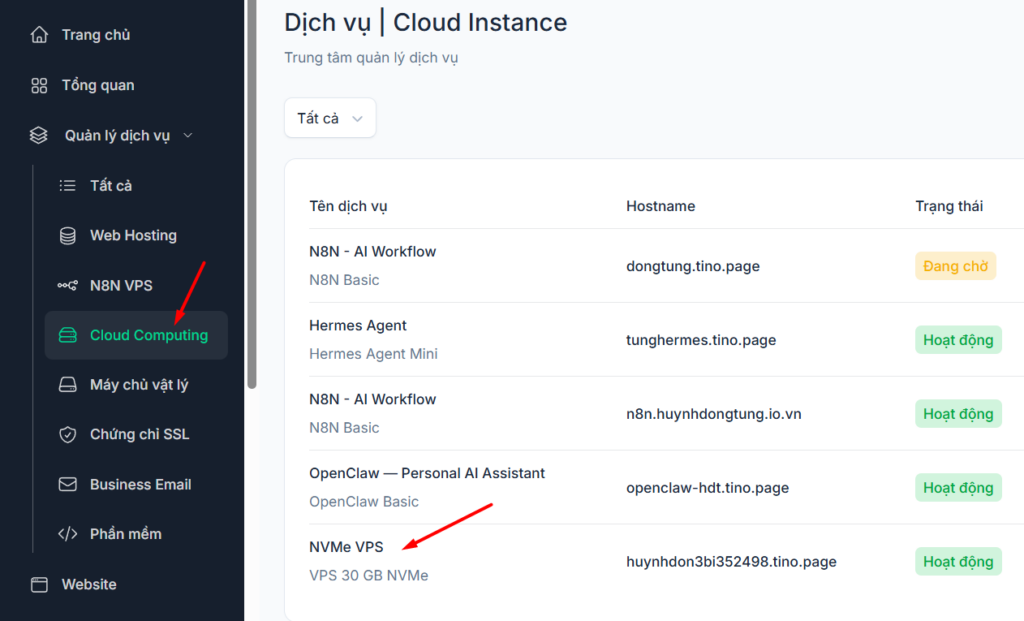
Task: Click the VPS 30 GB NVMe plan text
Action: click(x=368, y=575)
